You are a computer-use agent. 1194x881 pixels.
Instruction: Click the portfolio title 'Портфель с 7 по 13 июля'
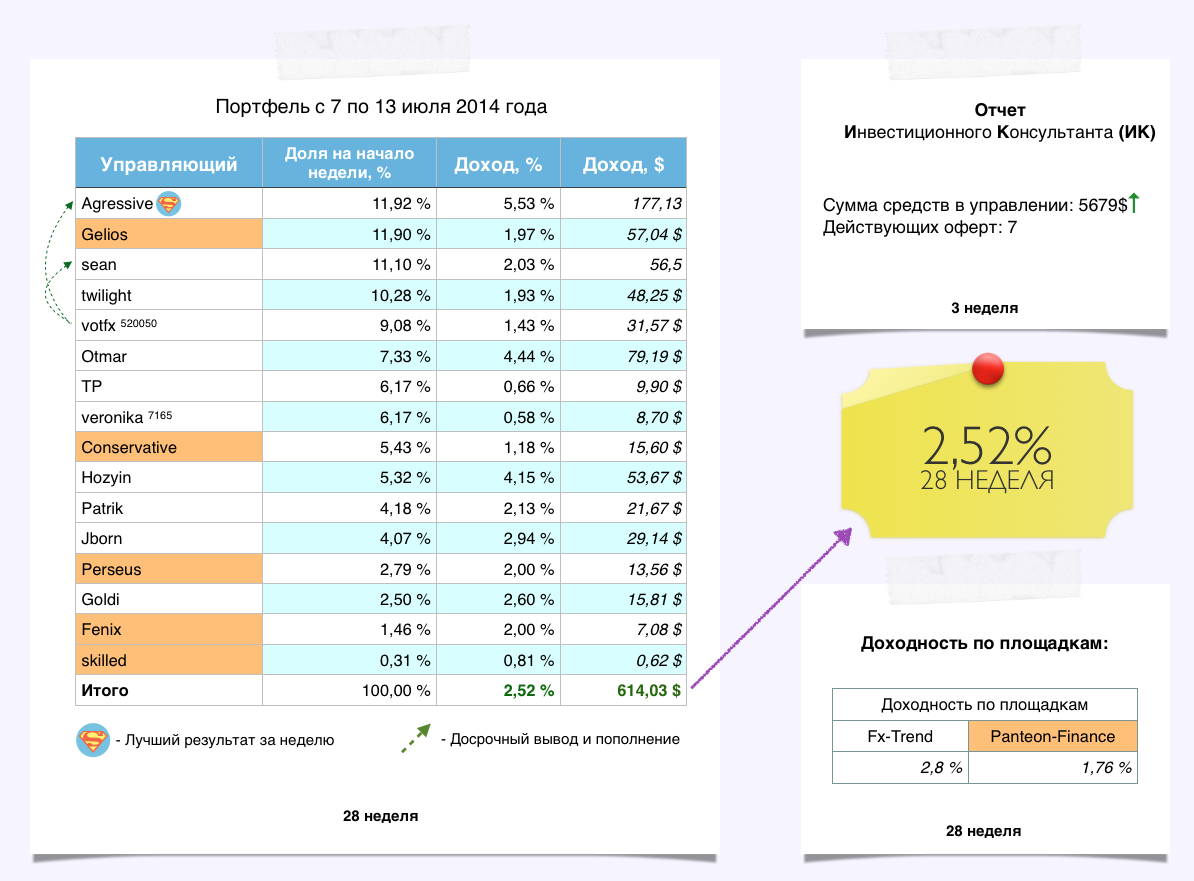381,107
